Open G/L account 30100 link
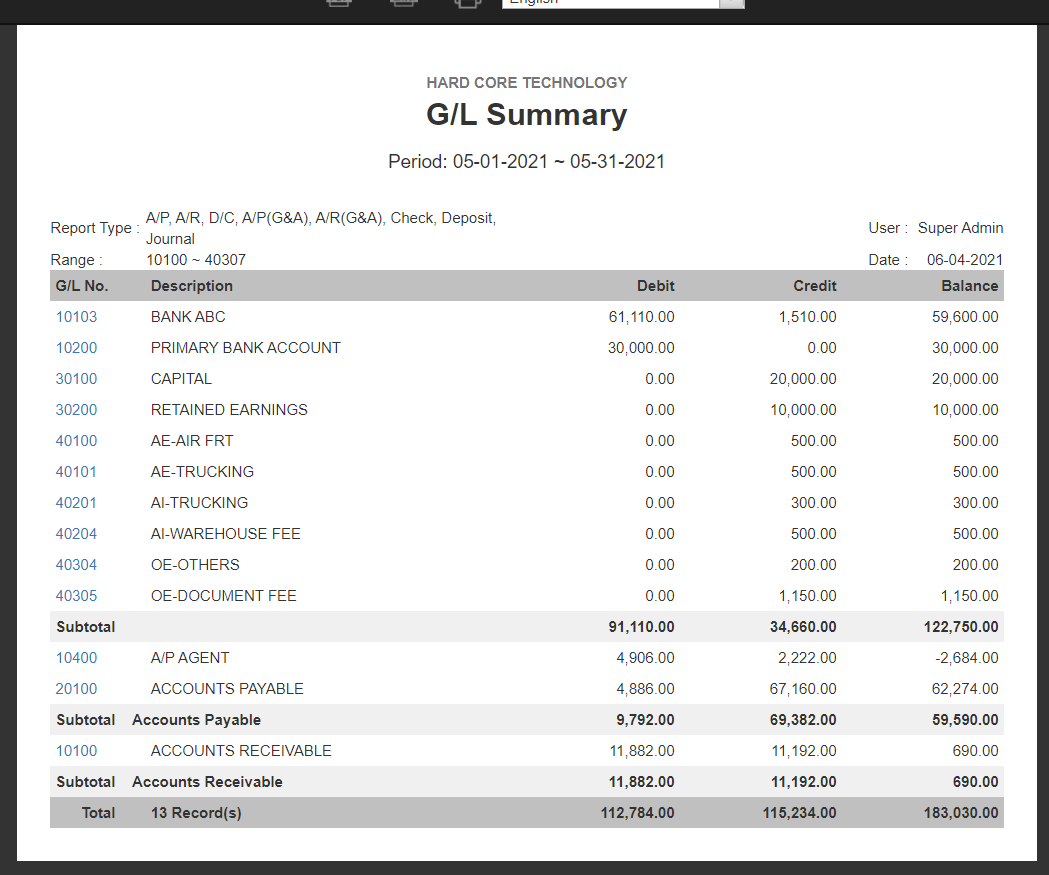 point(76,379)
